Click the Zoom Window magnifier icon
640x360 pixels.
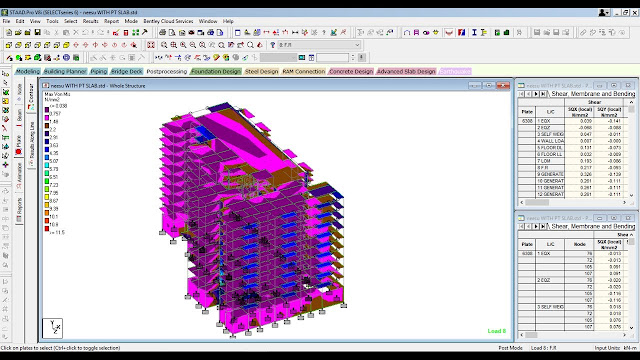pyautogui.click(x=164, y=45)
